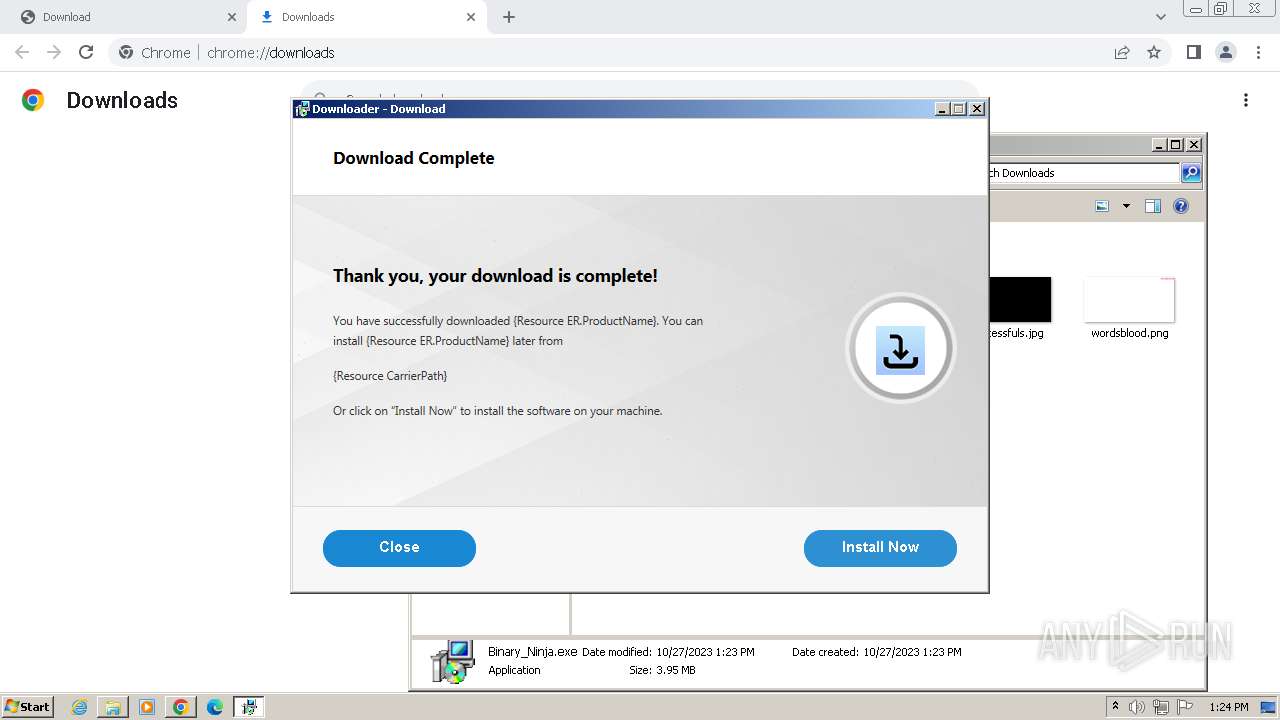Click the chrome://downloads address bar
The height and width of the screenshot is (720, 1280).
click(x=640, y=52)
